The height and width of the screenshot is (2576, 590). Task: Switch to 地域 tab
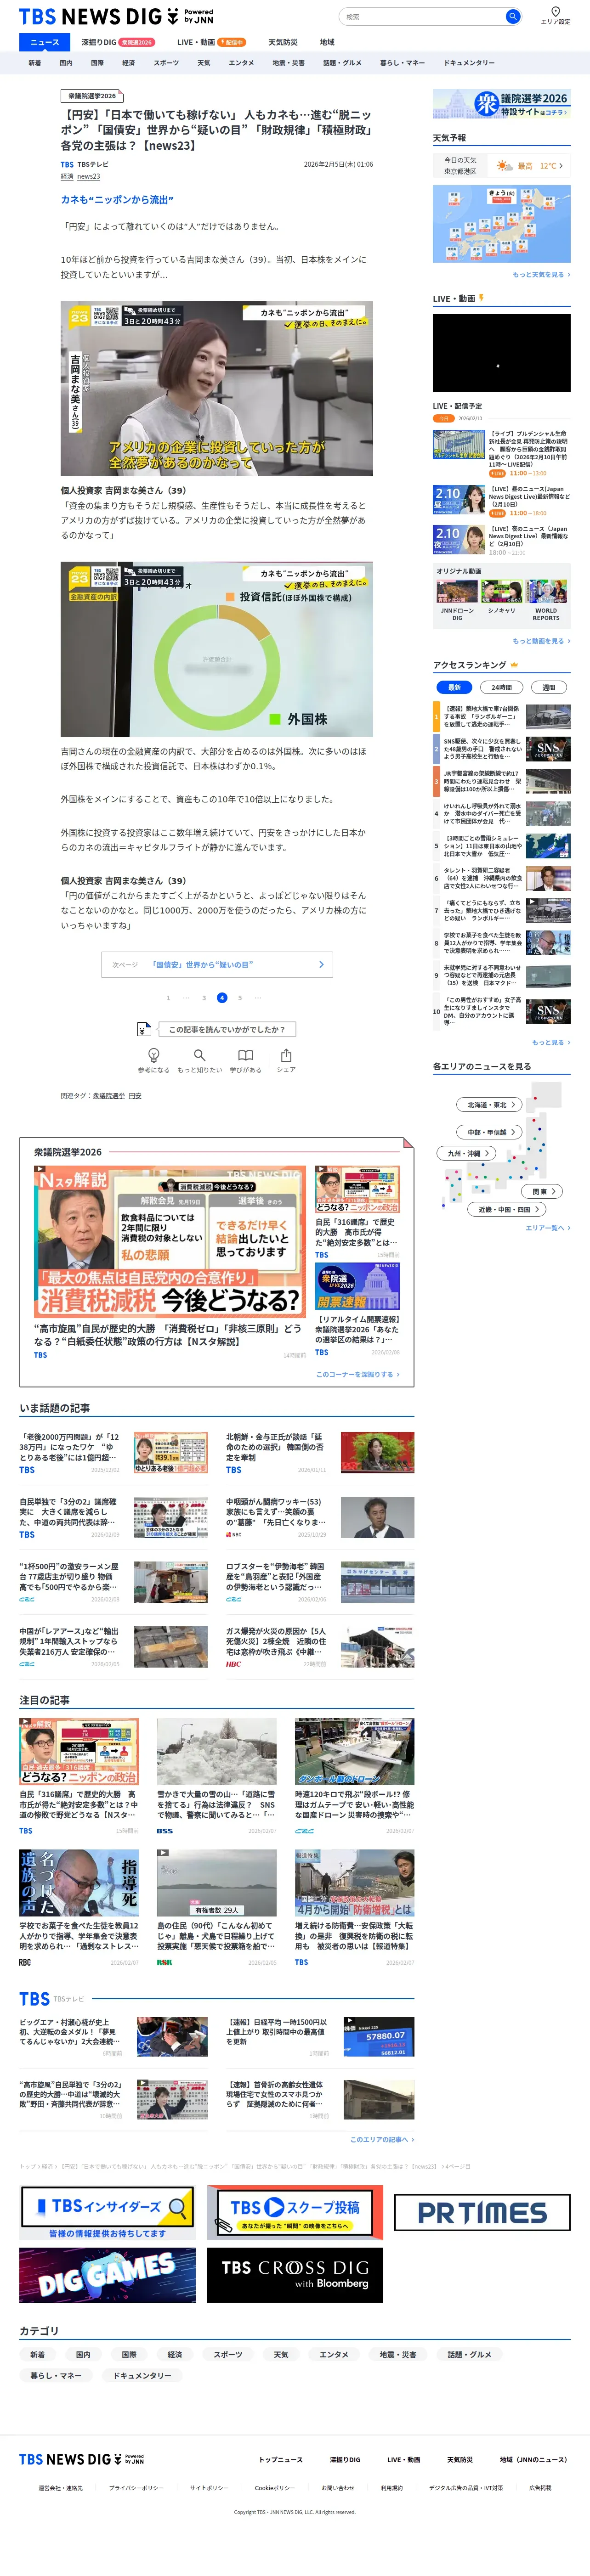(x=327, y=42)
